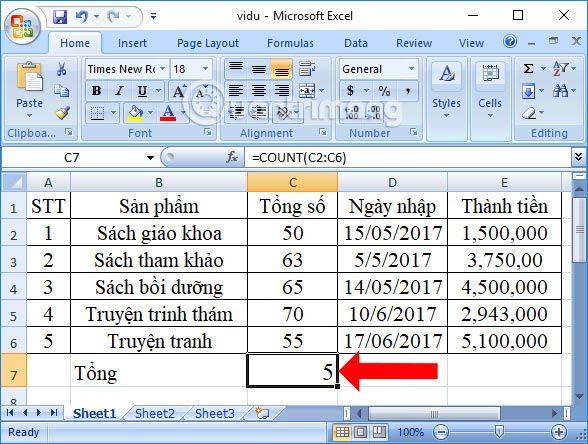
Task: Open the font name dropdown
Action: 162,69
